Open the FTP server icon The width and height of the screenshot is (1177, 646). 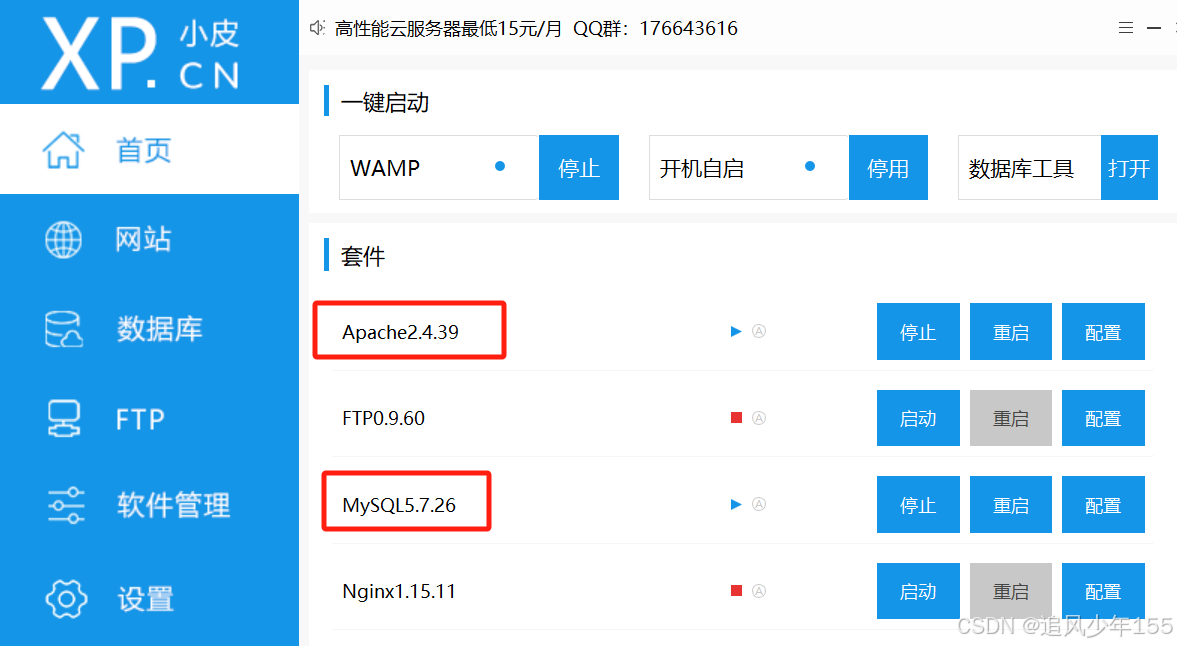tap(64, 419)
